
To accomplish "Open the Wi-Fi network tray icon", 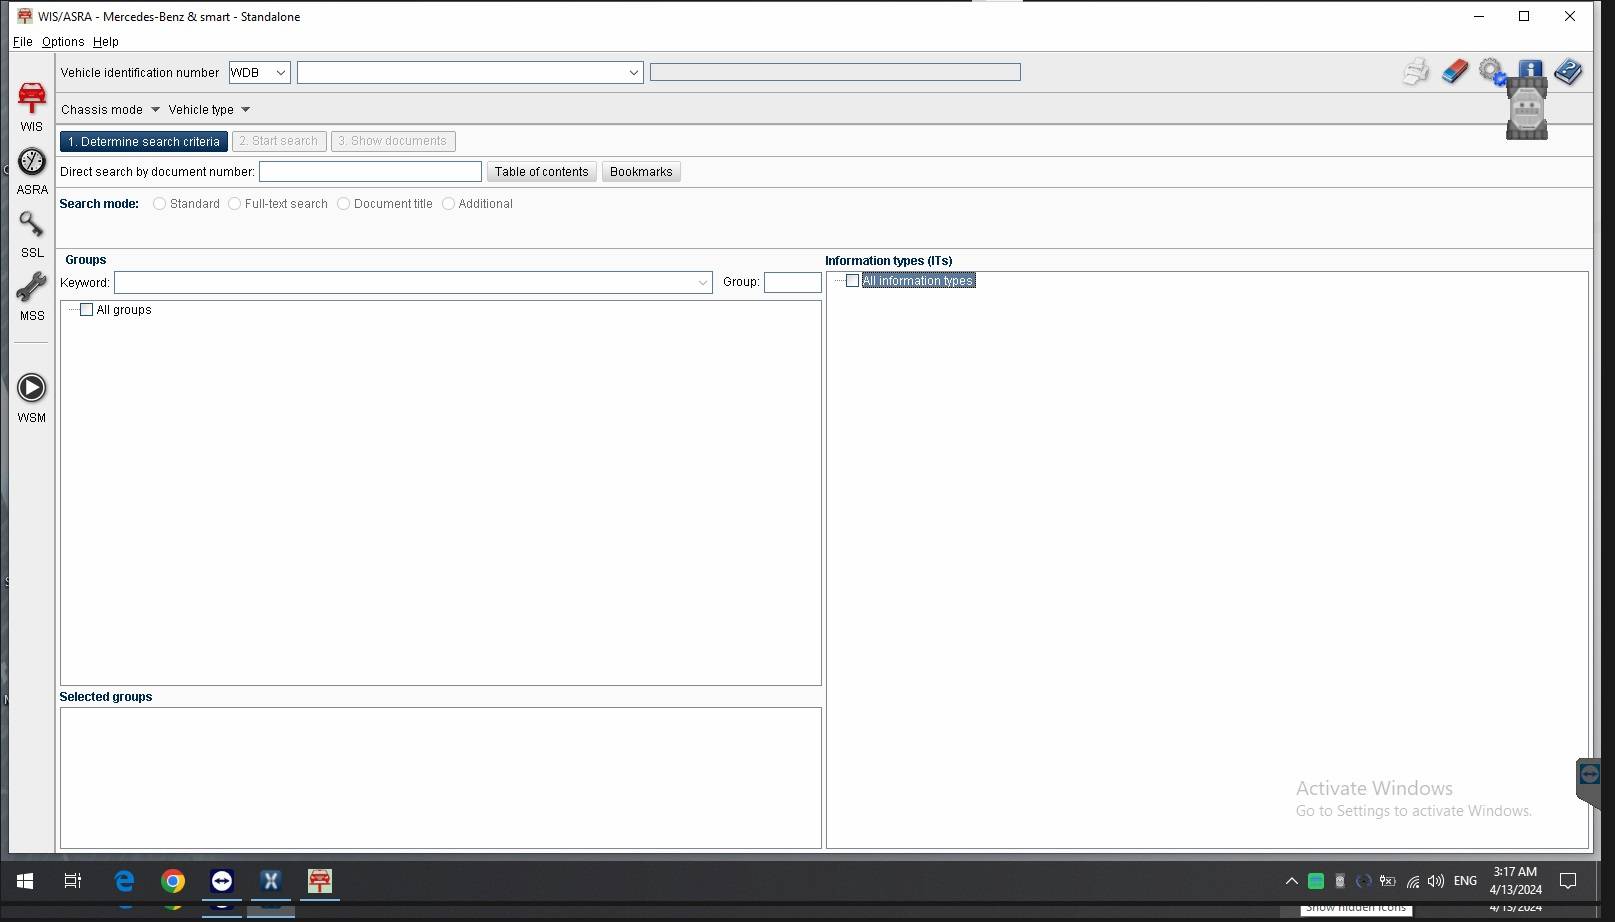I will point(1413,881).
